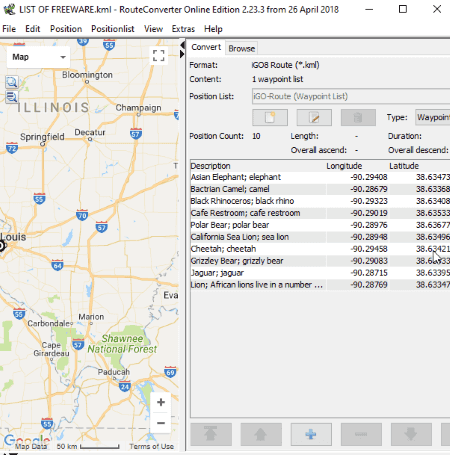Open the File menu
Screen dimensions: 450x455
pos(9,29)
